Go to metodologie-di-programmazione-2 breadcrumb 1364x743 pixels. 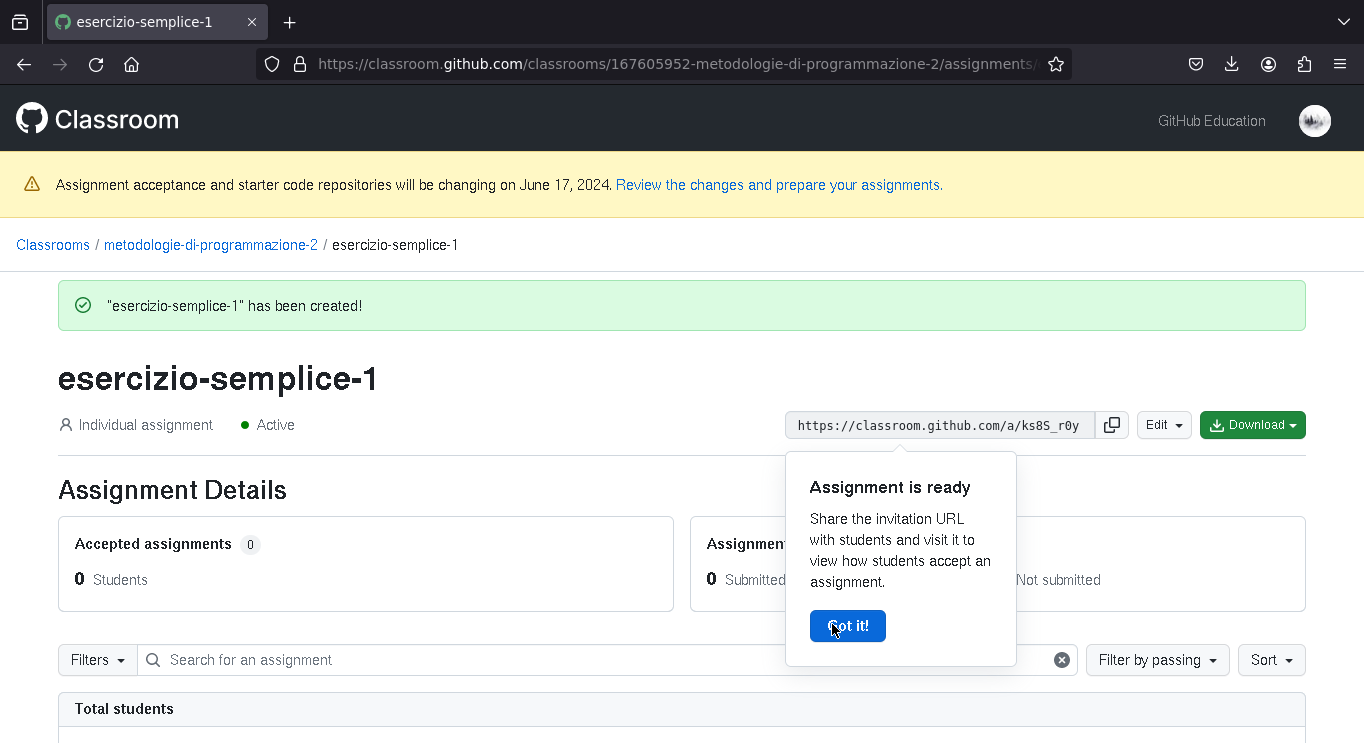(x=211, y=245)
